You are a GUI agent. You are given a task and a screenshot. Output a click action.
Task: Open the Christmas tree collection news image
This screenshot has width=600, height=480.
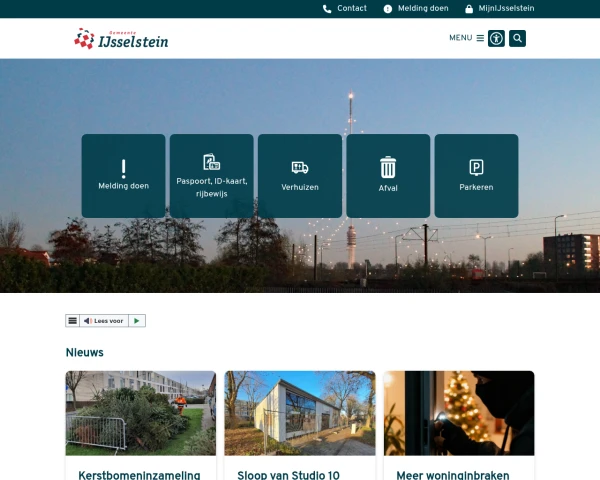coord(141,413)
